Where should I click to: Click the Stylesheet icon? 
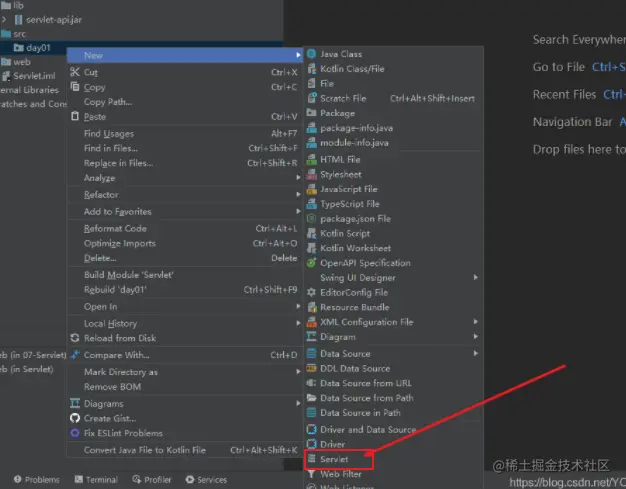pos(311,174)
